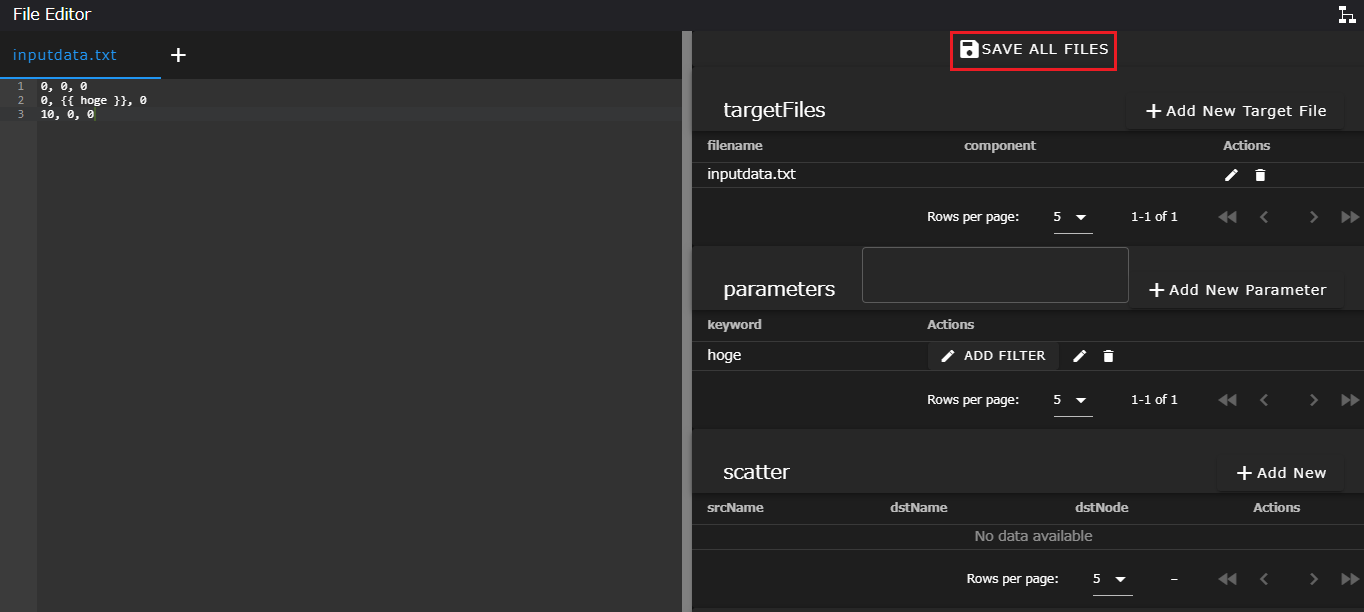Click Add New in scatter section
This screenshot has width=1364, height=612.
coord(1281,473)
